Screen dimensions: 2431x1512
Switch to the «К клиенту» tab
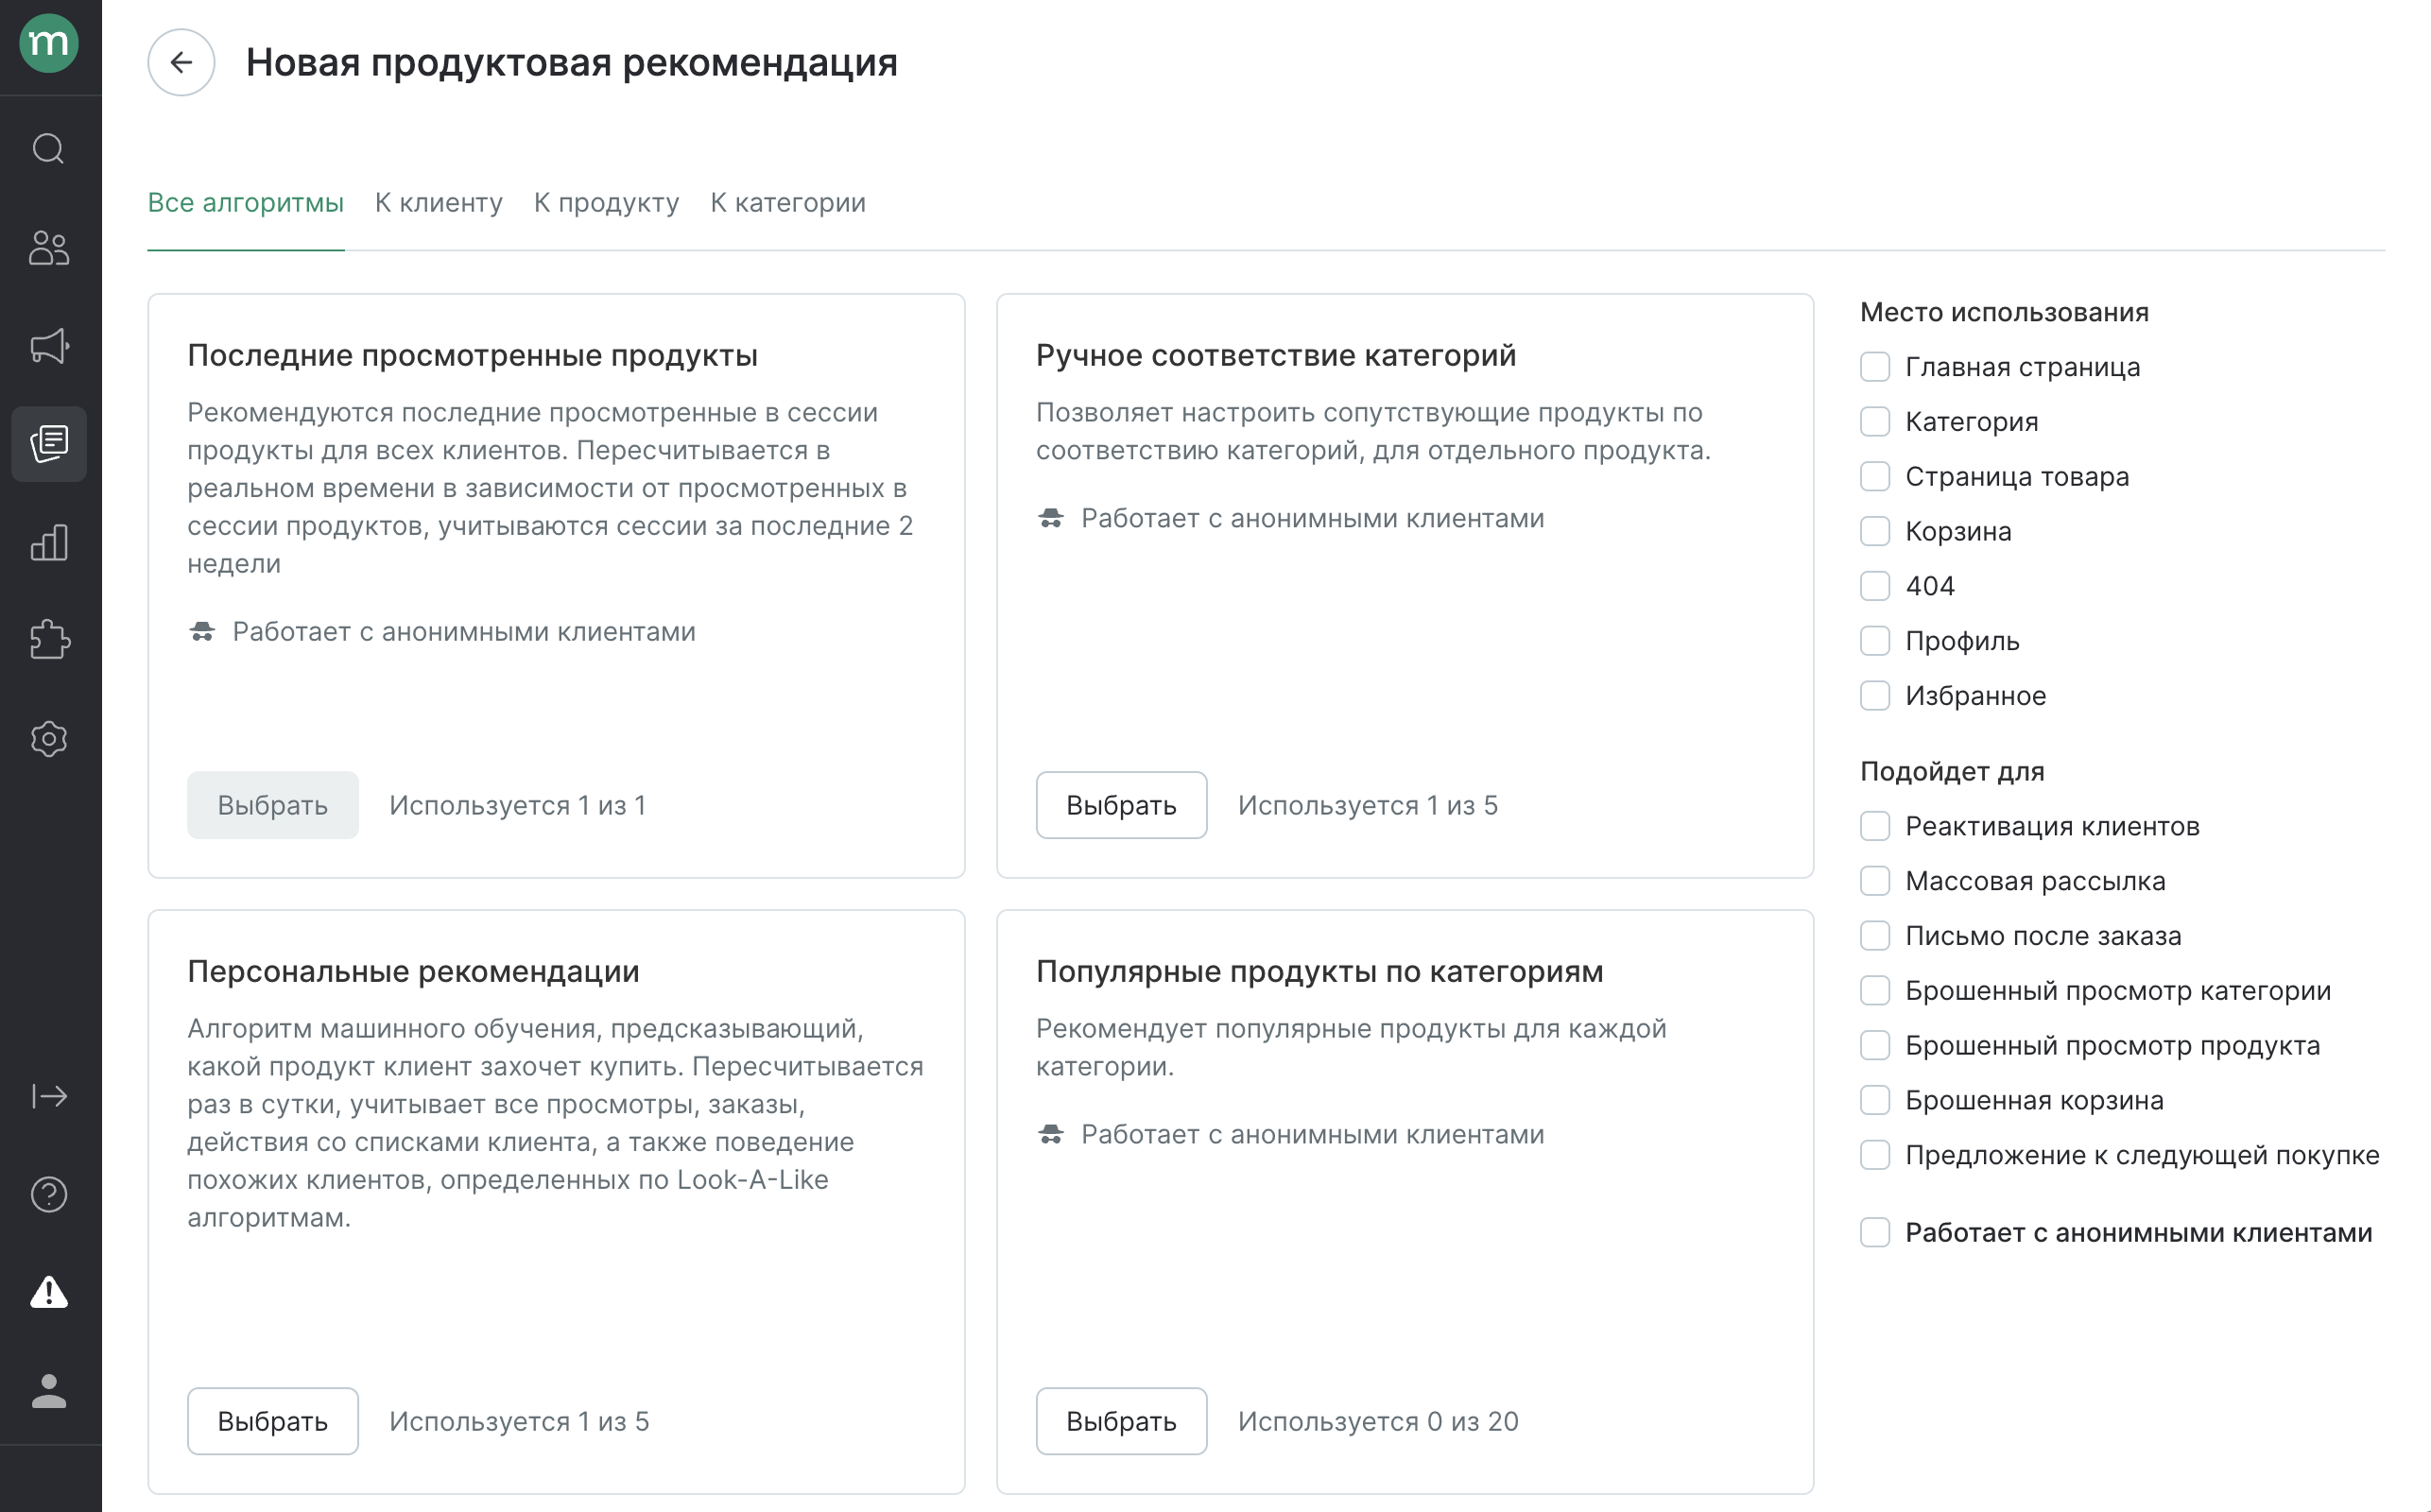[438, 202]
